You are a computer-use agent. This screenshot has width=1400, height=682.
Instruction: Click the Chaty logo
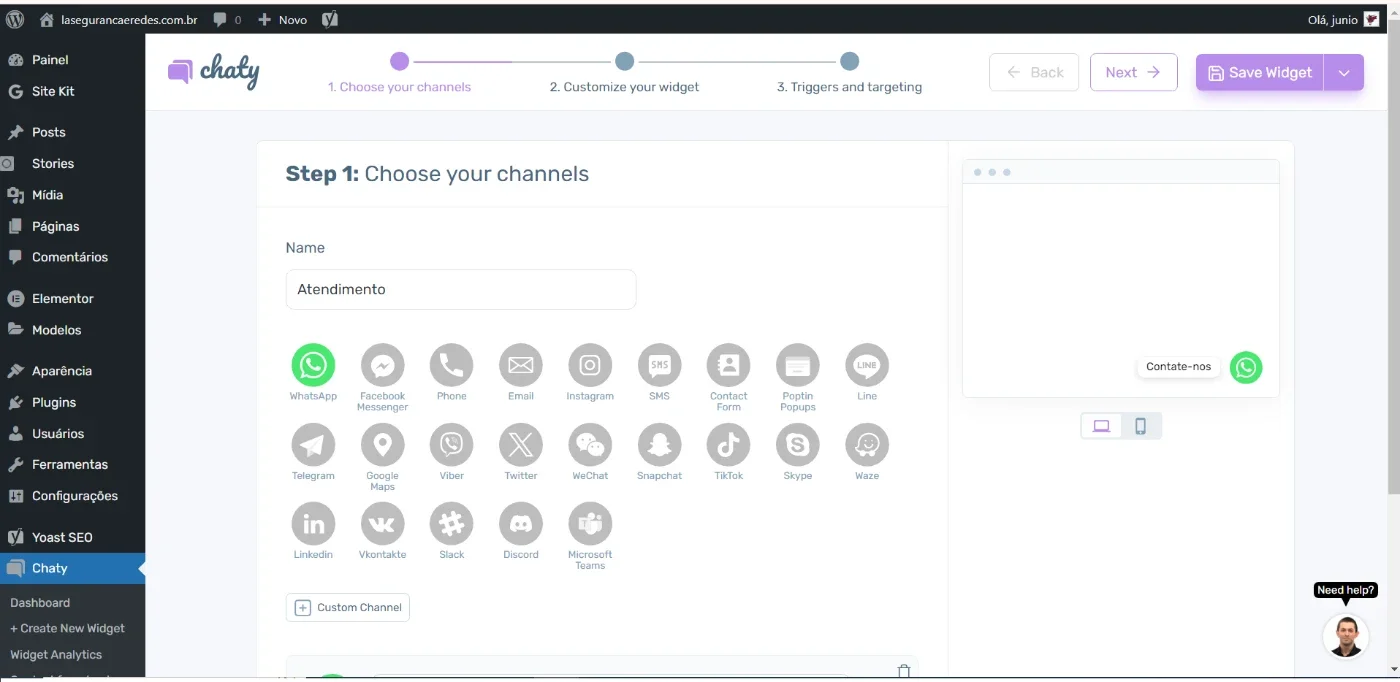[213, 72]
